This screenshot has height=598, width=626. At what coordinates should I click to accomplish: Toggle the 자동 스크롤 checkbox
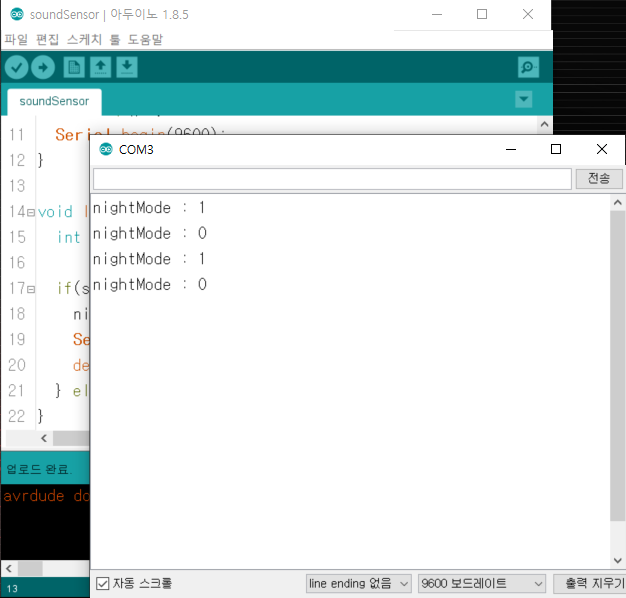(103, 584)
